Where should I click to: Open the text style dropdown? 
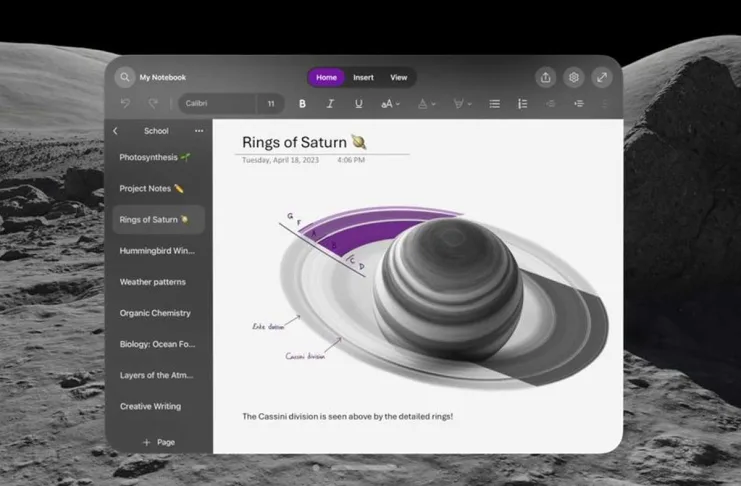(390, 104)
